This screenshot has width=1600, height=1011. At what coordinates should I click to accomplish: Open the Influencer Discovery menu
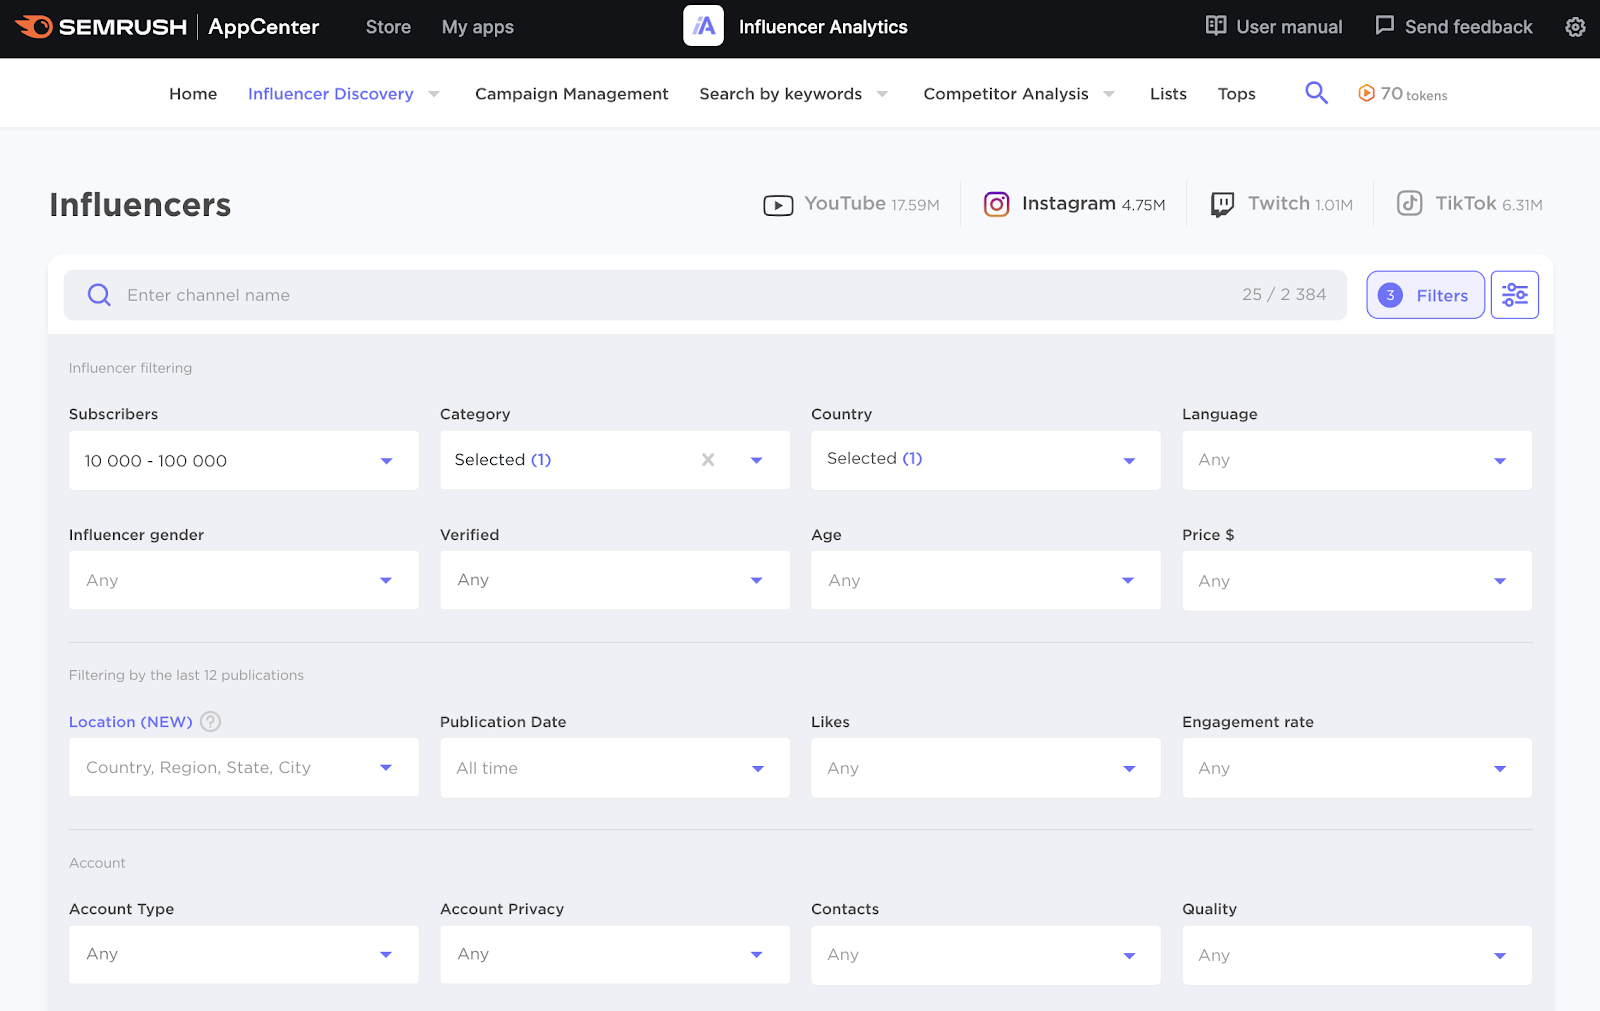(331, 93)
